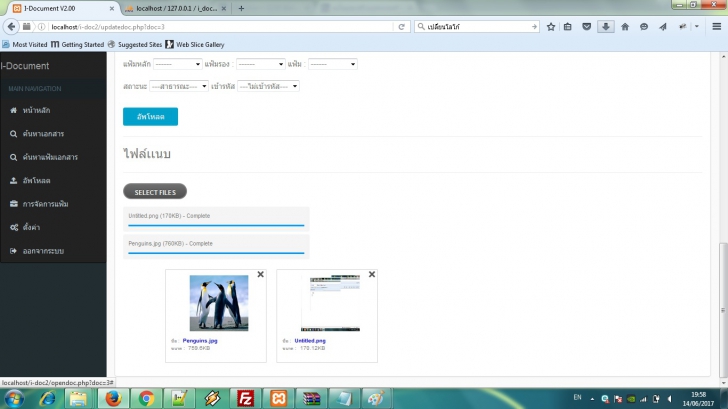Open the เข้ารหัส encryption dropdown
The height and width of the screenshot is (409, 728).
tap(268, 86)
